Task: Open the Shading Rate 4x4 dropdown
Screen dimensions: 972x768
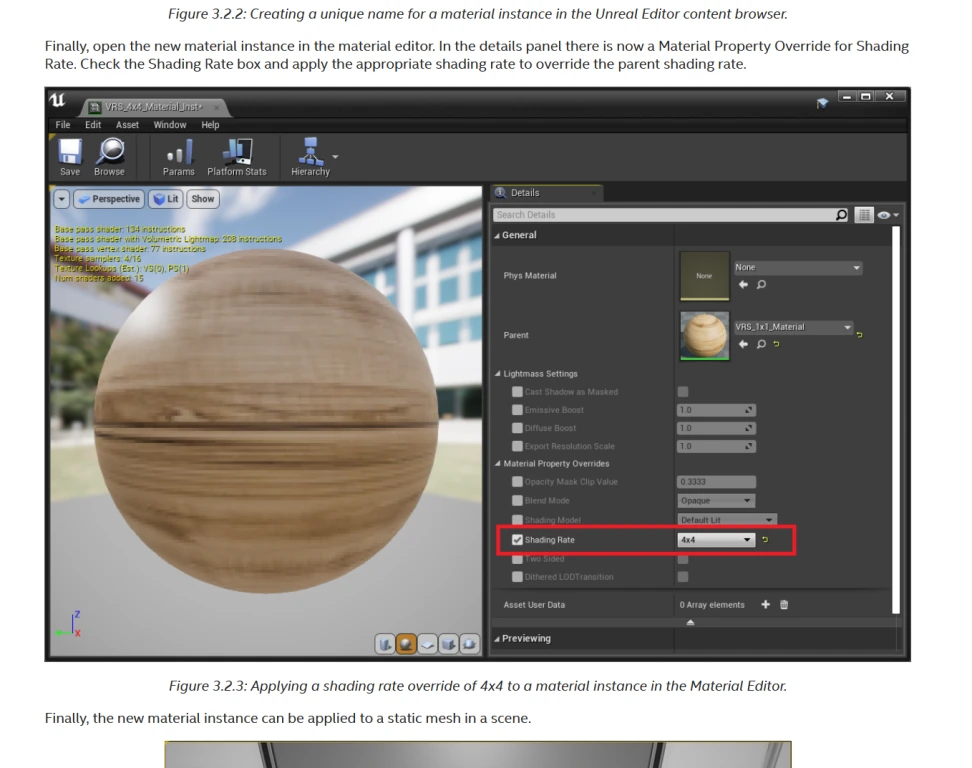Action: click(716, 540)
